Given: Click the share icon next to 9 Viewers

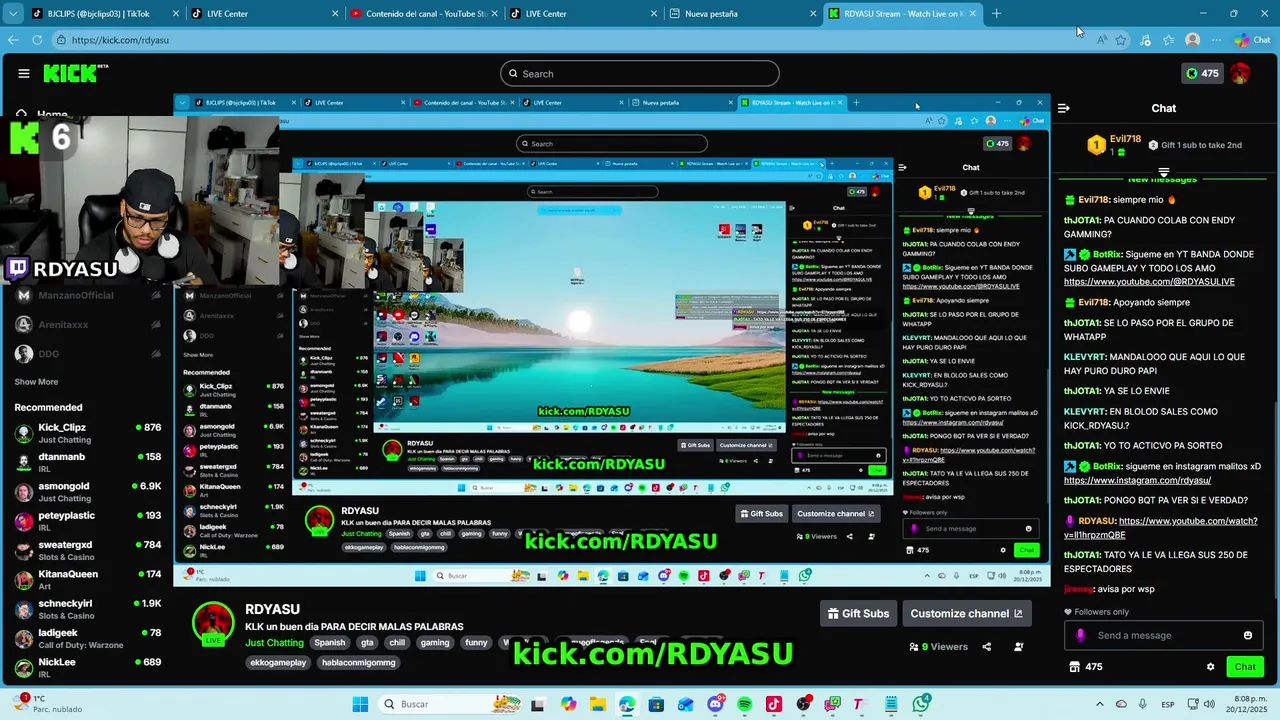Looking at the screenshot, I should pos(986,647).
